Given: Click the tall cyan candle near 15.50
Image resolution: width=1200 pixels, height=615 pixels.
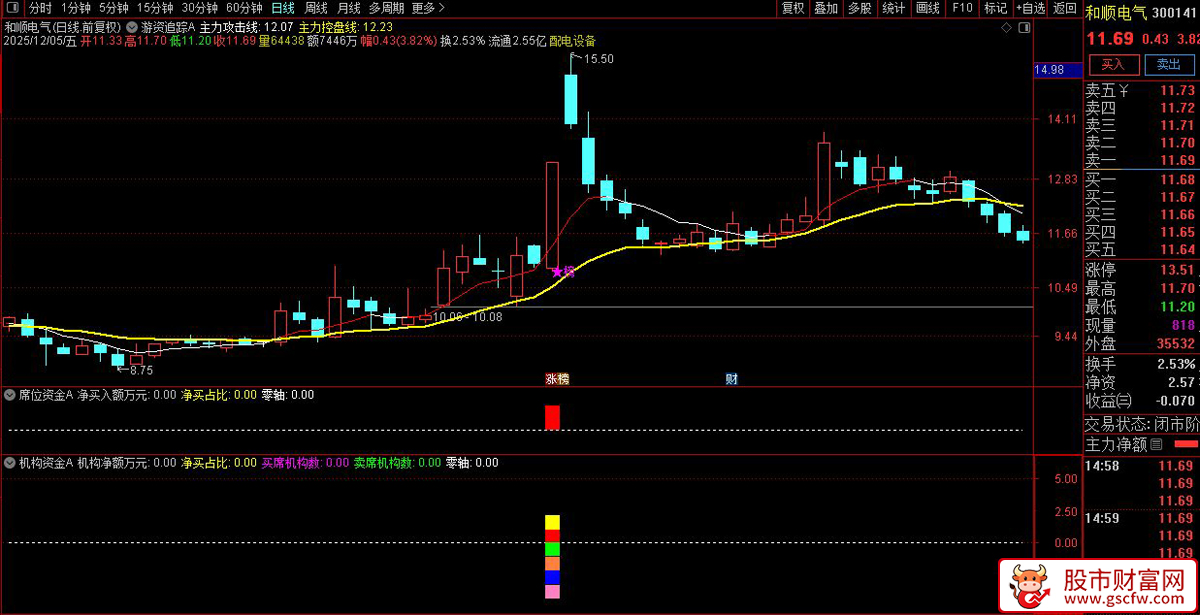Looking at the screenshot, I should point(571,99).
